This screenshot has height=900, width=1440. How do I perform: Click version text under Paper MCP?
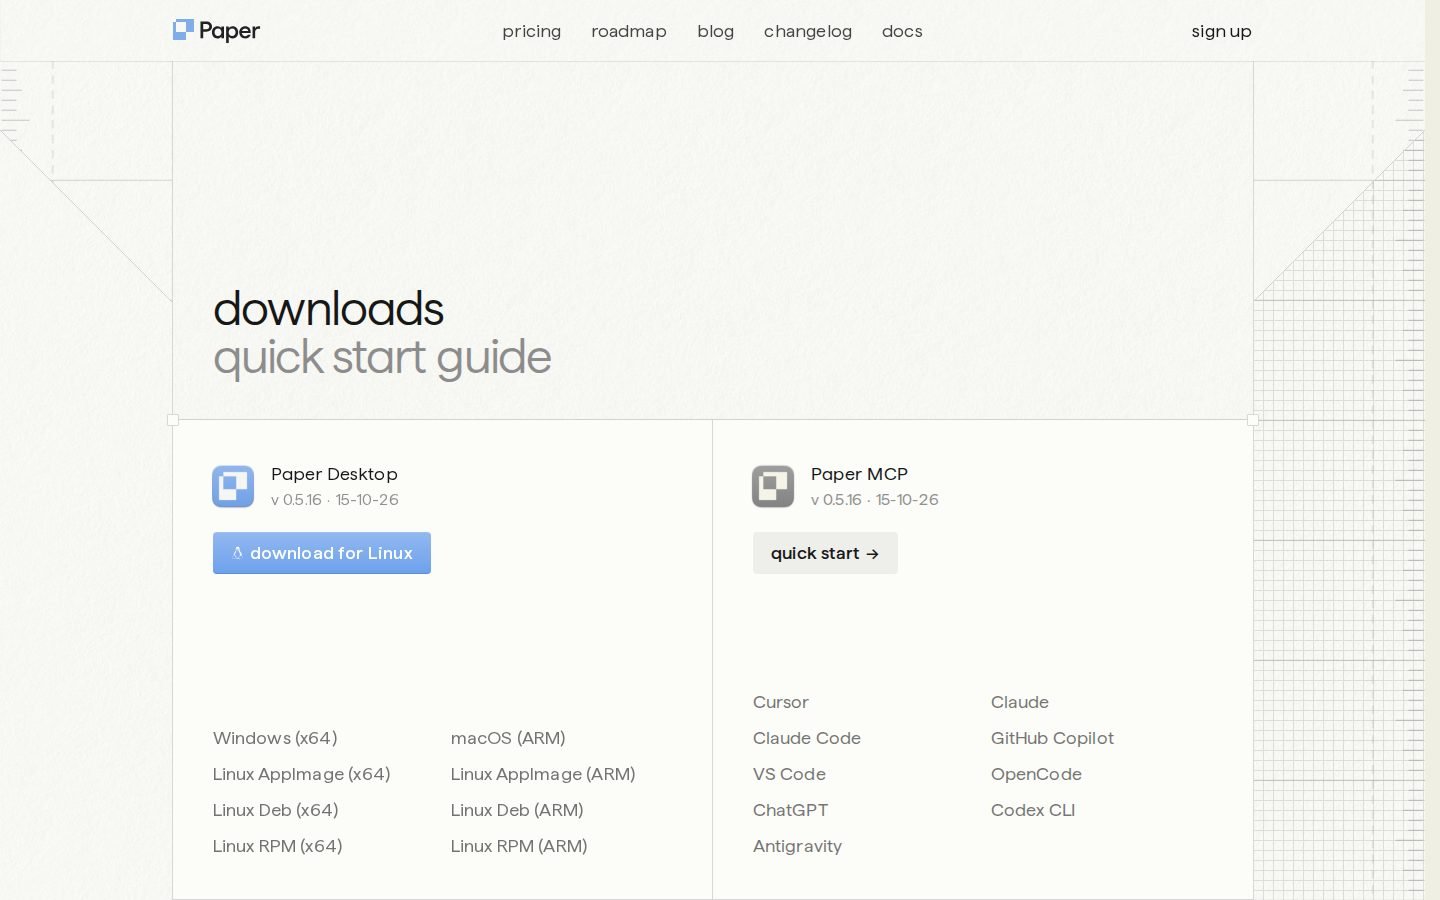click(x=875, y=499)
